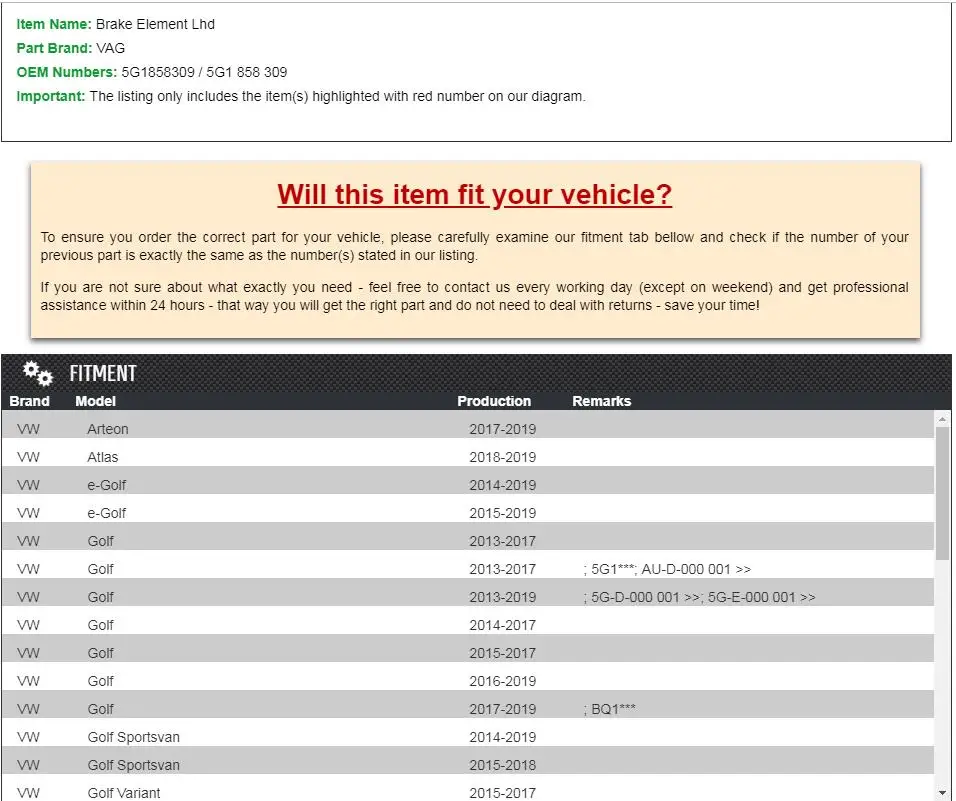Image resolution: width=956 pixels, height=801 pixels.
Task: Click the Production column header
Action: (494, 401)
